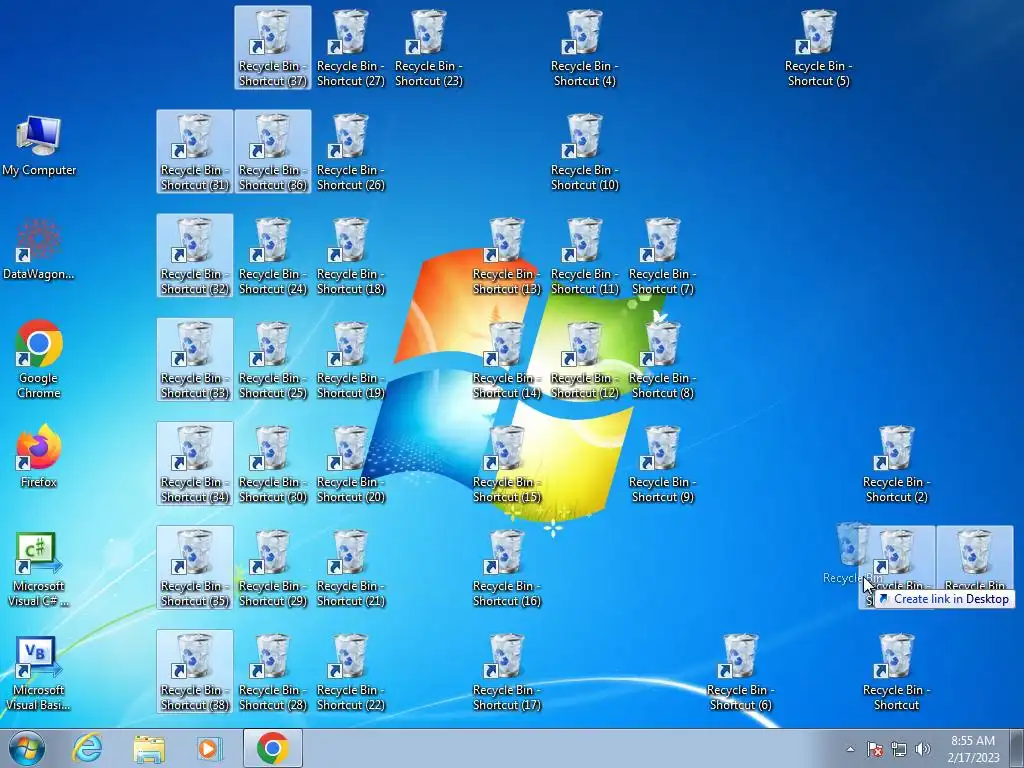Select Recycle Bin - Shortcut (37) icon
The width and height of the screenshot is (1024, 768).
272,48
